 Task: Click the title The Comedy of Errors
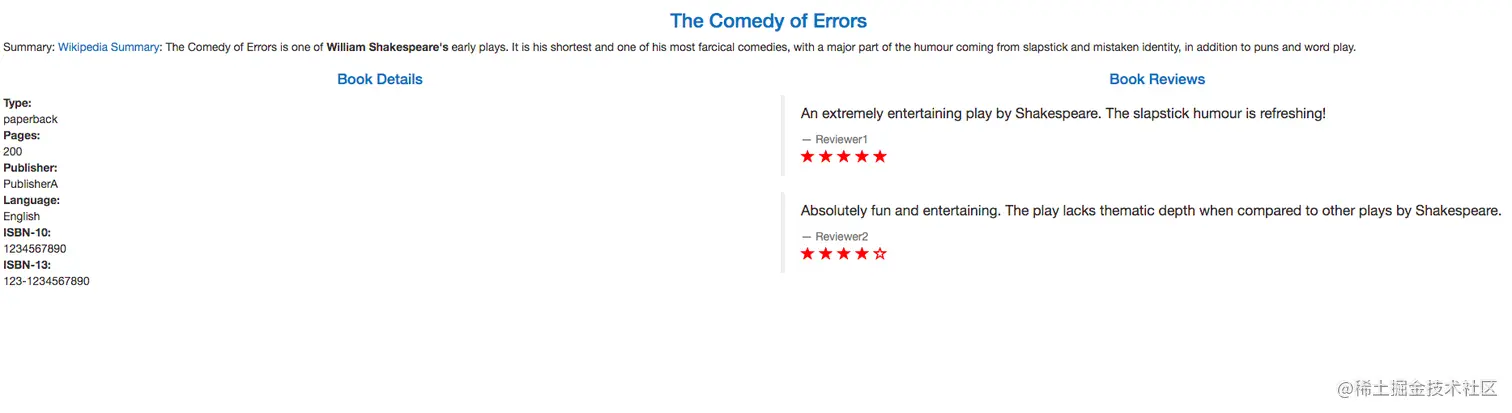[x=768, y=21]
